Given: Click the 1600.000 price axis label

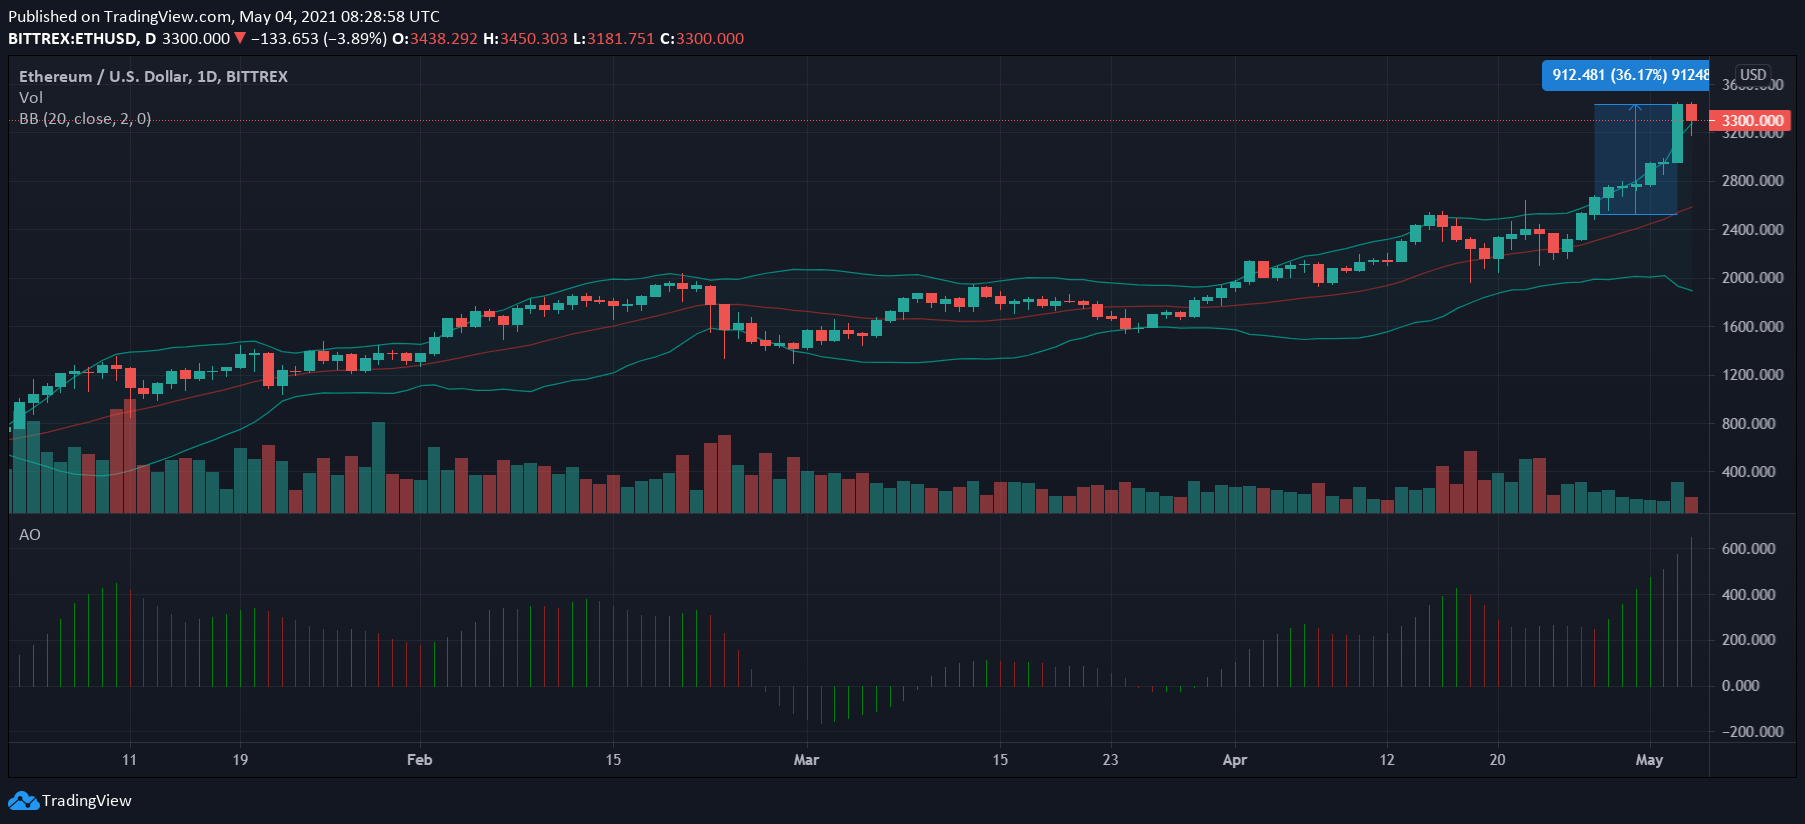Looking at the screenshot, I should (x=1752, y=327).
